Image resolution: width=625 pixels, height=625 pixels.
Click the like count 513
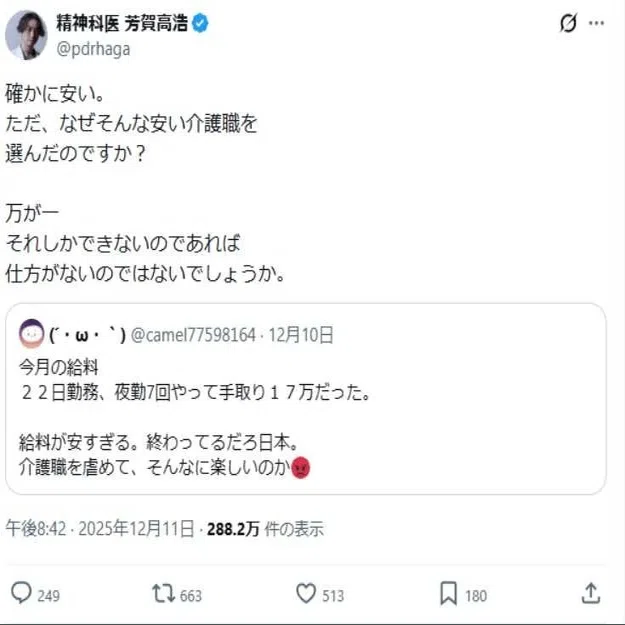click(x=333, y=596)
